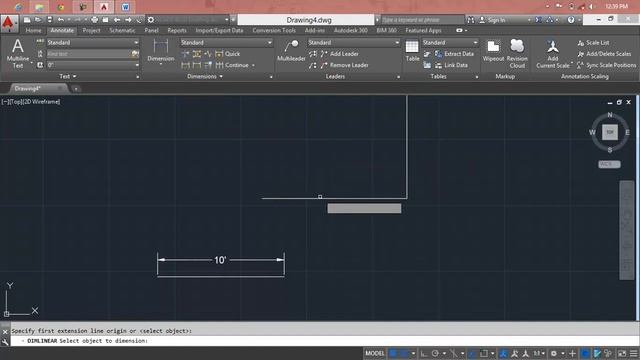Image resolution: width=640 pixels, height=360 pixels.
Task: Click the Open folder icon
Action: pos(38,20)
